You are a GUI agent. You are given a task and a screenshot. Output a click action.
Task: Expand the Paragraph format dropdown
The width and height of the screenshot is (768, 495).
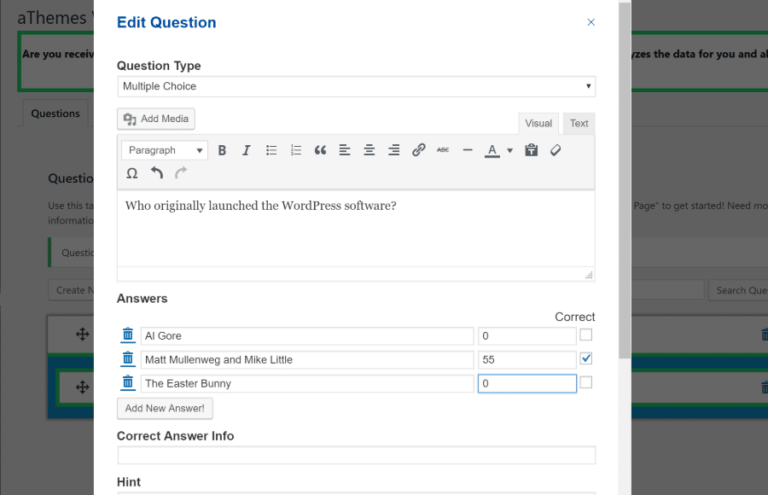pos(164,150)
